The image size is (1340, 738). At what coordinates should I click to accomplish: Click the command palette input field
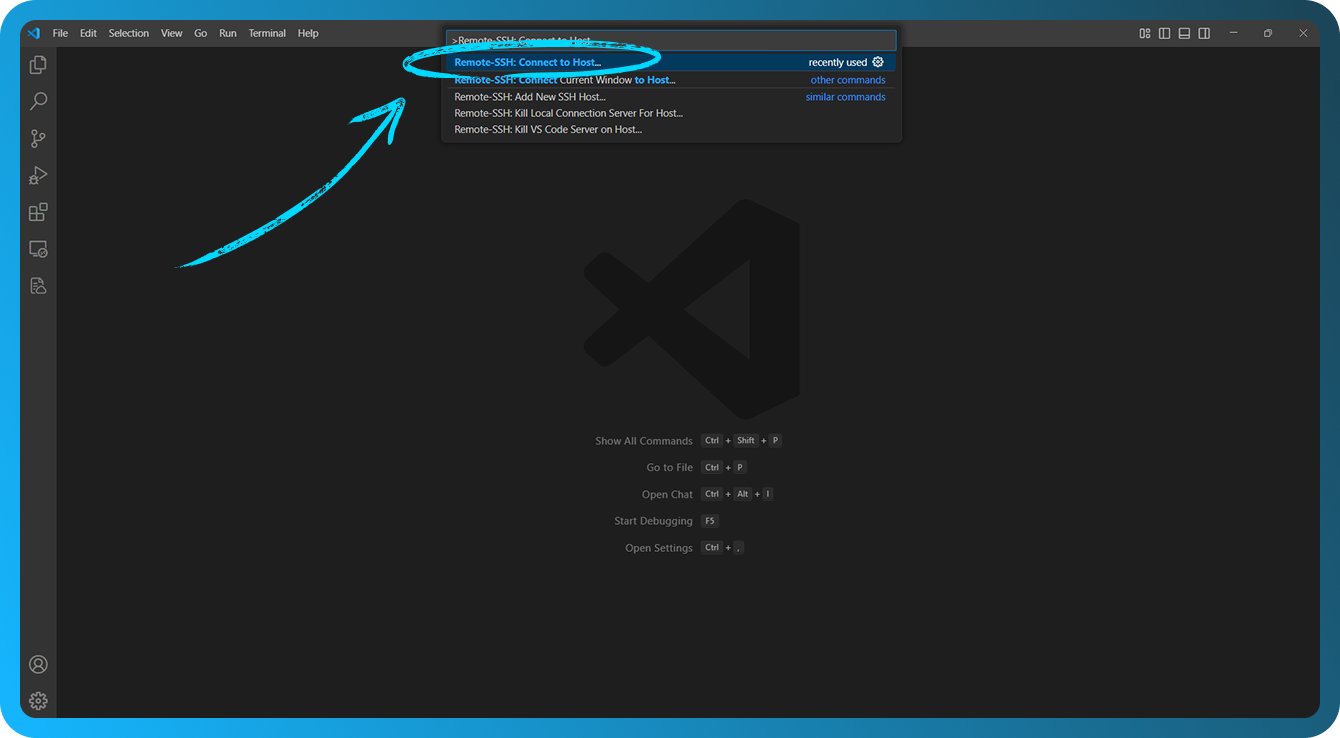coord(670,39)
